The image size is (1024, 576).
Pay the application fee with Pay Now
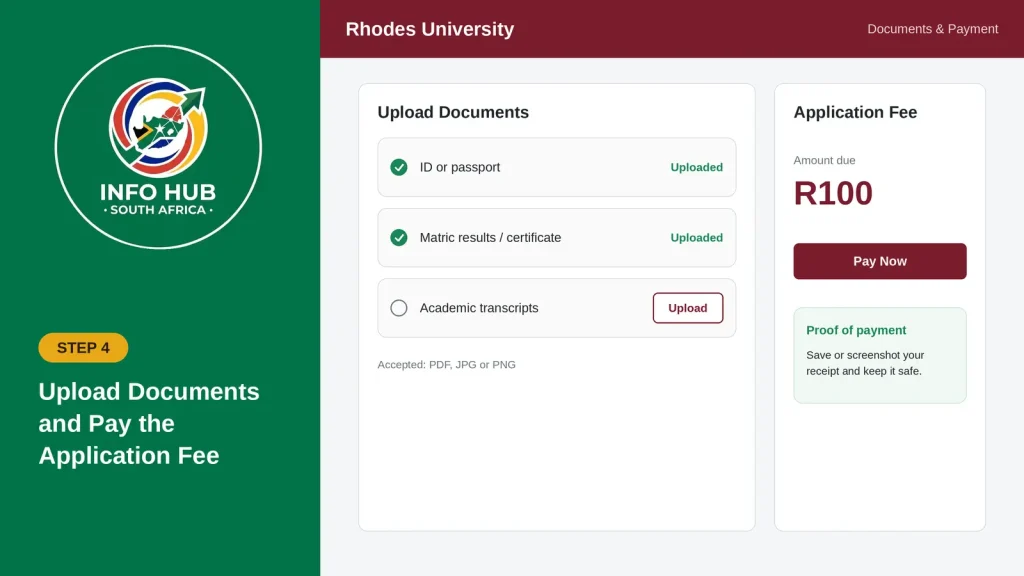pyautogui.click(x=880, y=261)
